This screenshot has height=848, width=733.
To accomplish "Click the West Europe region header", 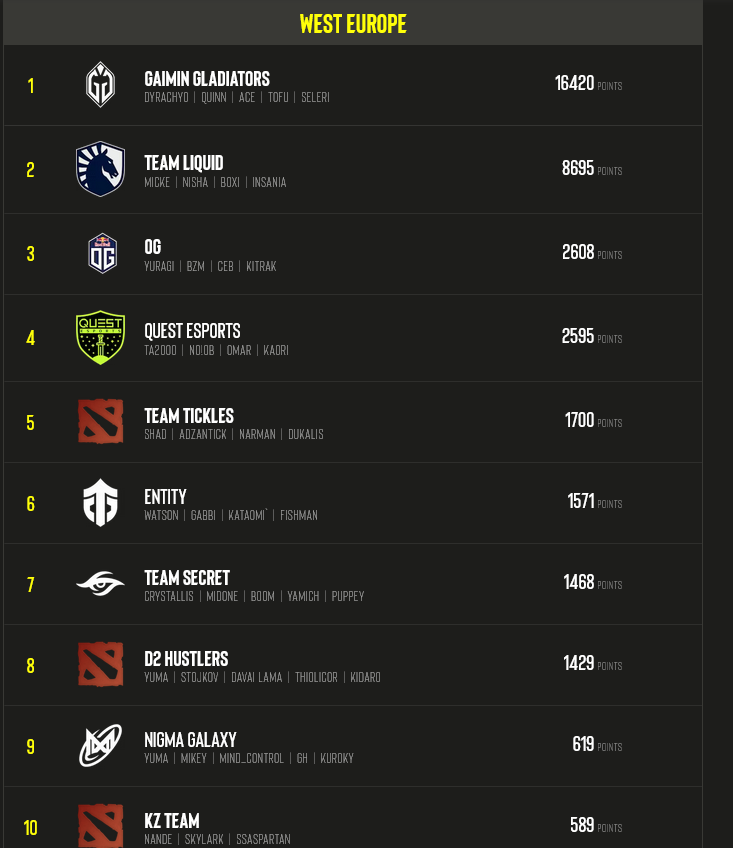I will [x=352, y=23].
